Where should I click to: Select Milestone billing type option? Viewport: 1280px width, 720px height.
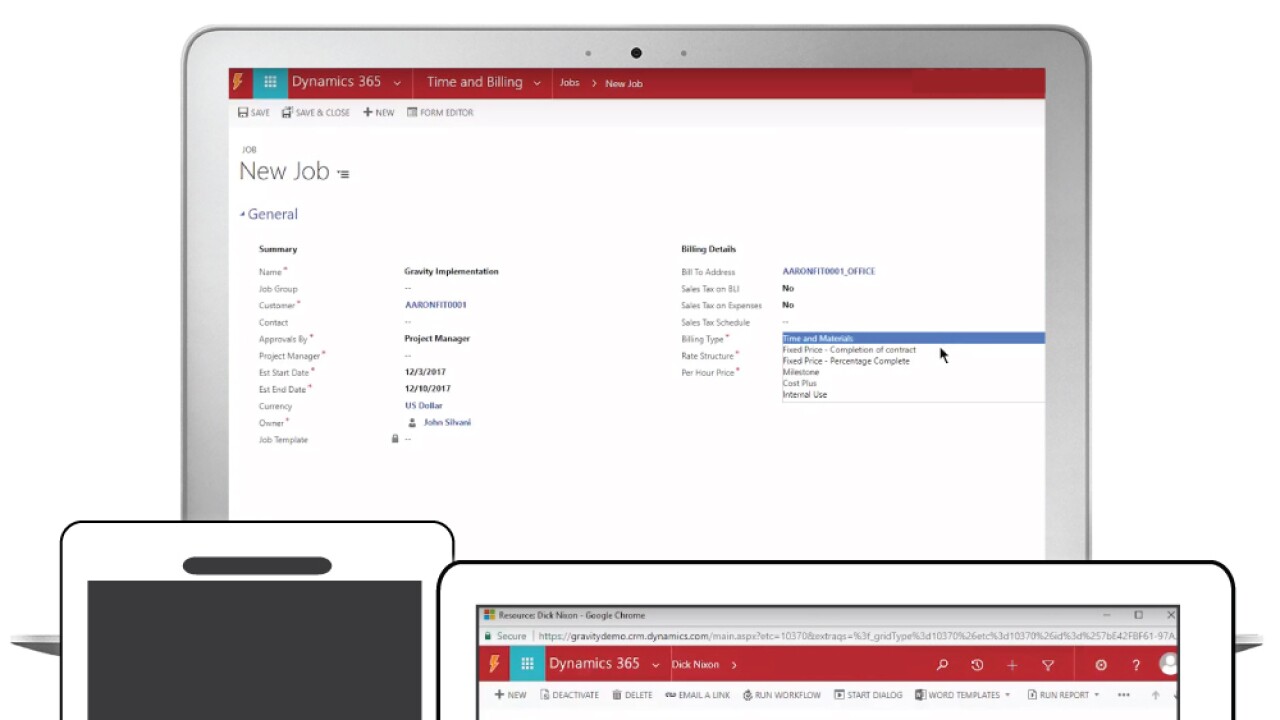(x=801, y=372)
